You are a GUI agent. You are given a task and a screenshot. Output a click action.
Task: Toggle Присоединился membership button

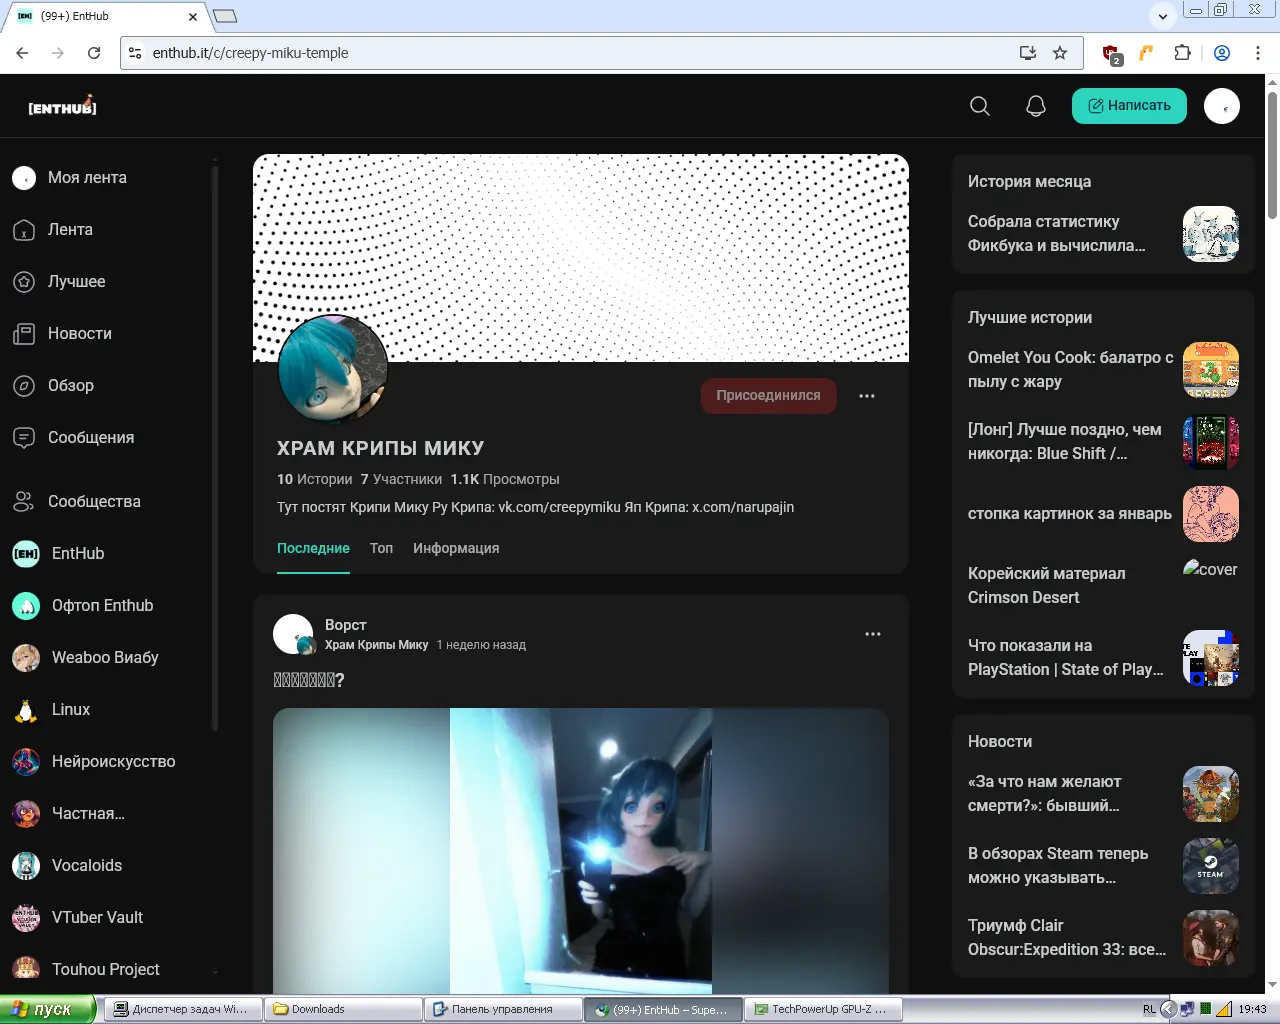[x=768, y=396]
